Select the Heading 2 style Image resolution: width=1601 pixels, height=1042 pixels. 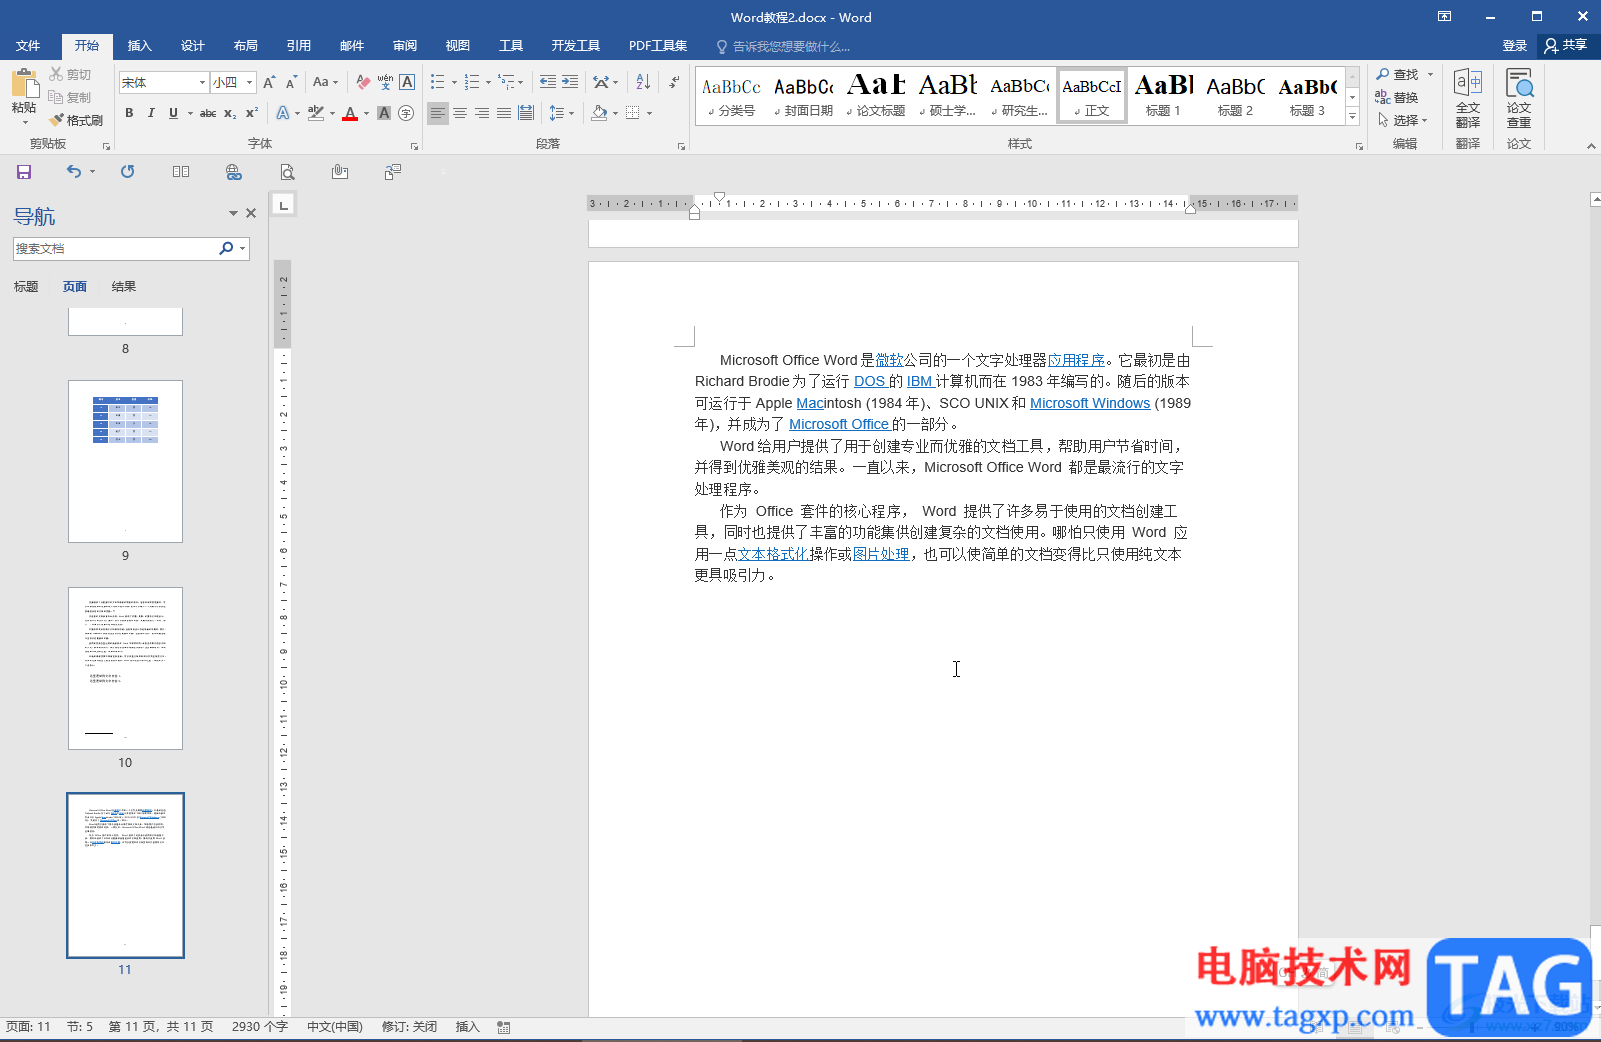point(1236,96)
